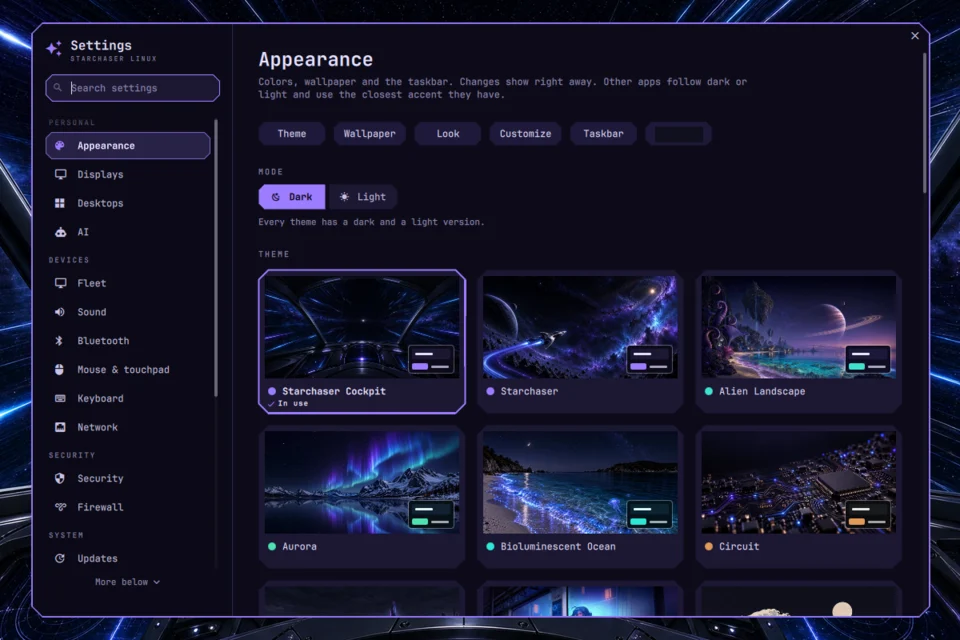Select the Bioluminescent Ocean theme thumbnail

point(580,482)
